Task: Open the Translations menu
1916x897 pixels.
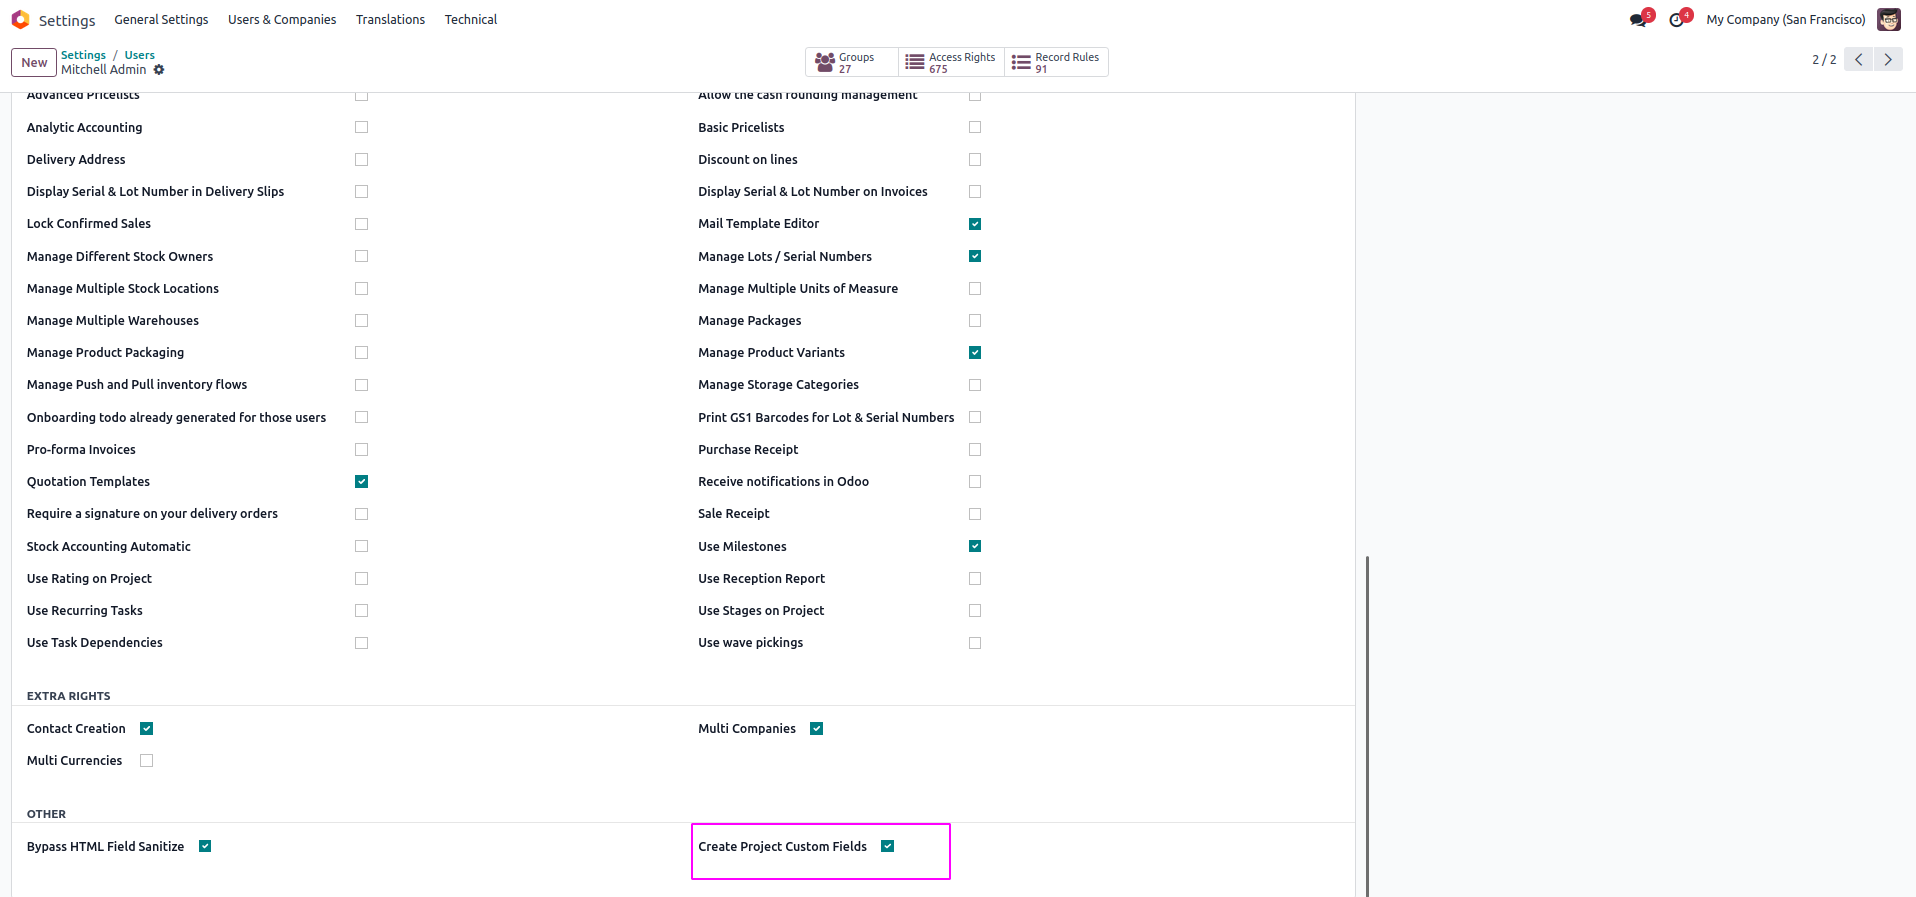Action: coord(390,20)
